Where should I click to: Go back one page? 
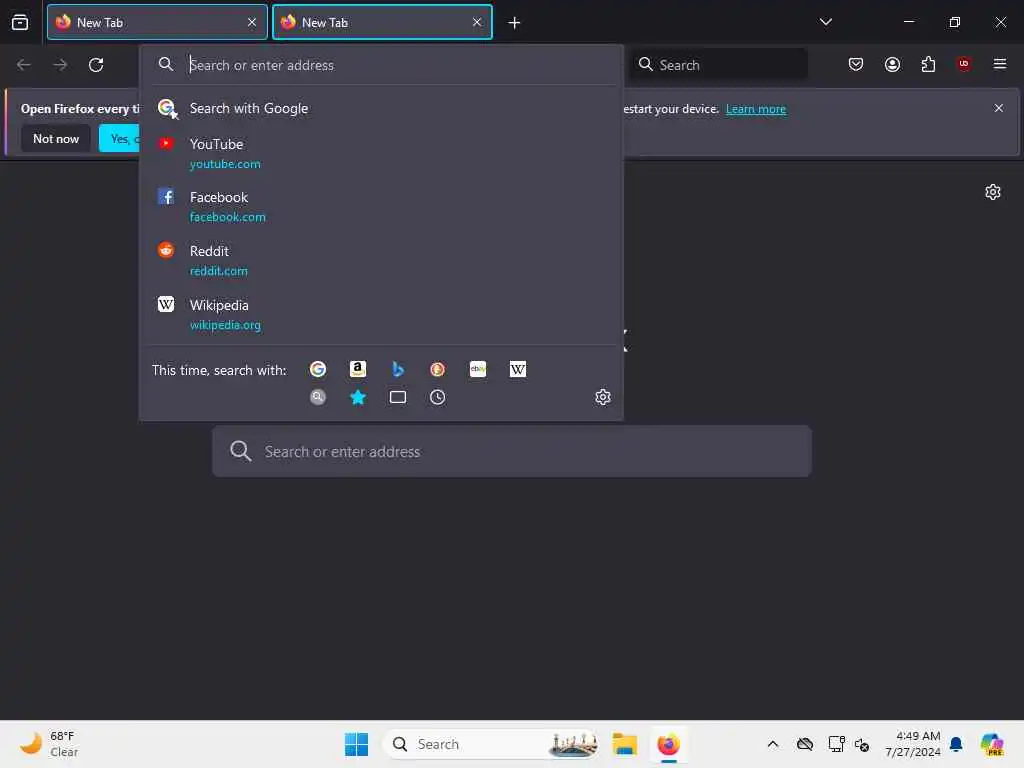point(24,65)
